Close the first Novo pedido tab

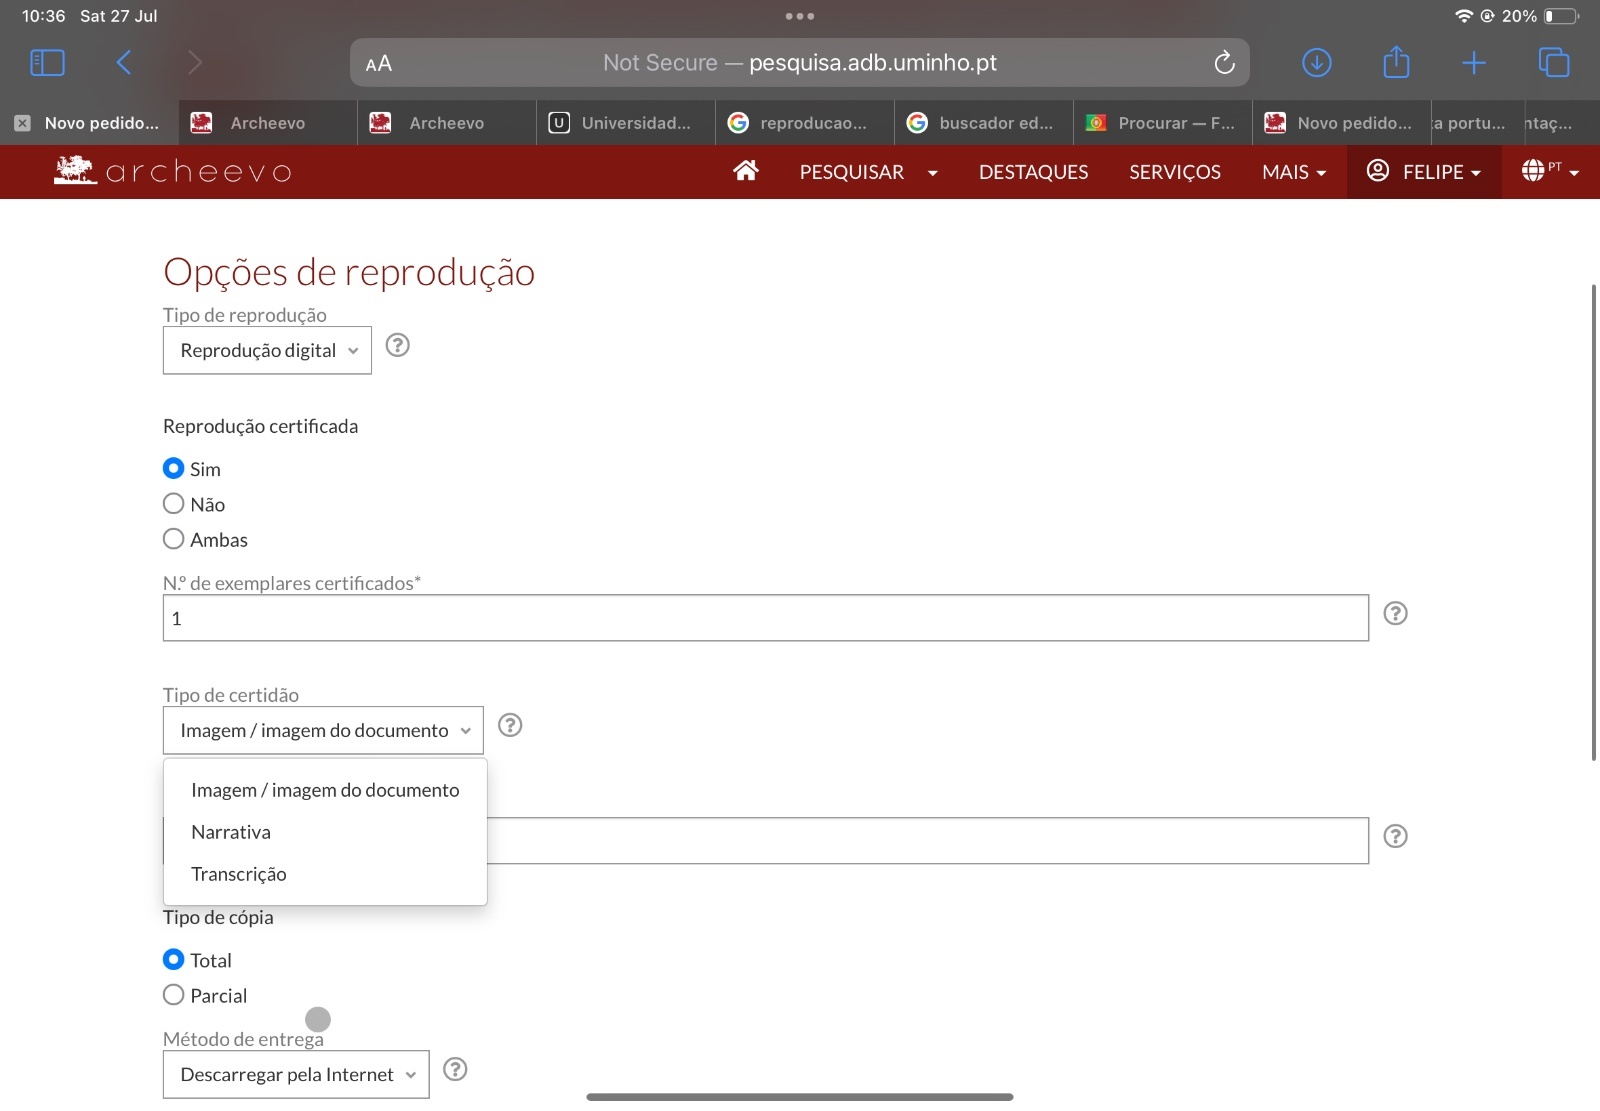click(x=22, y=123)
